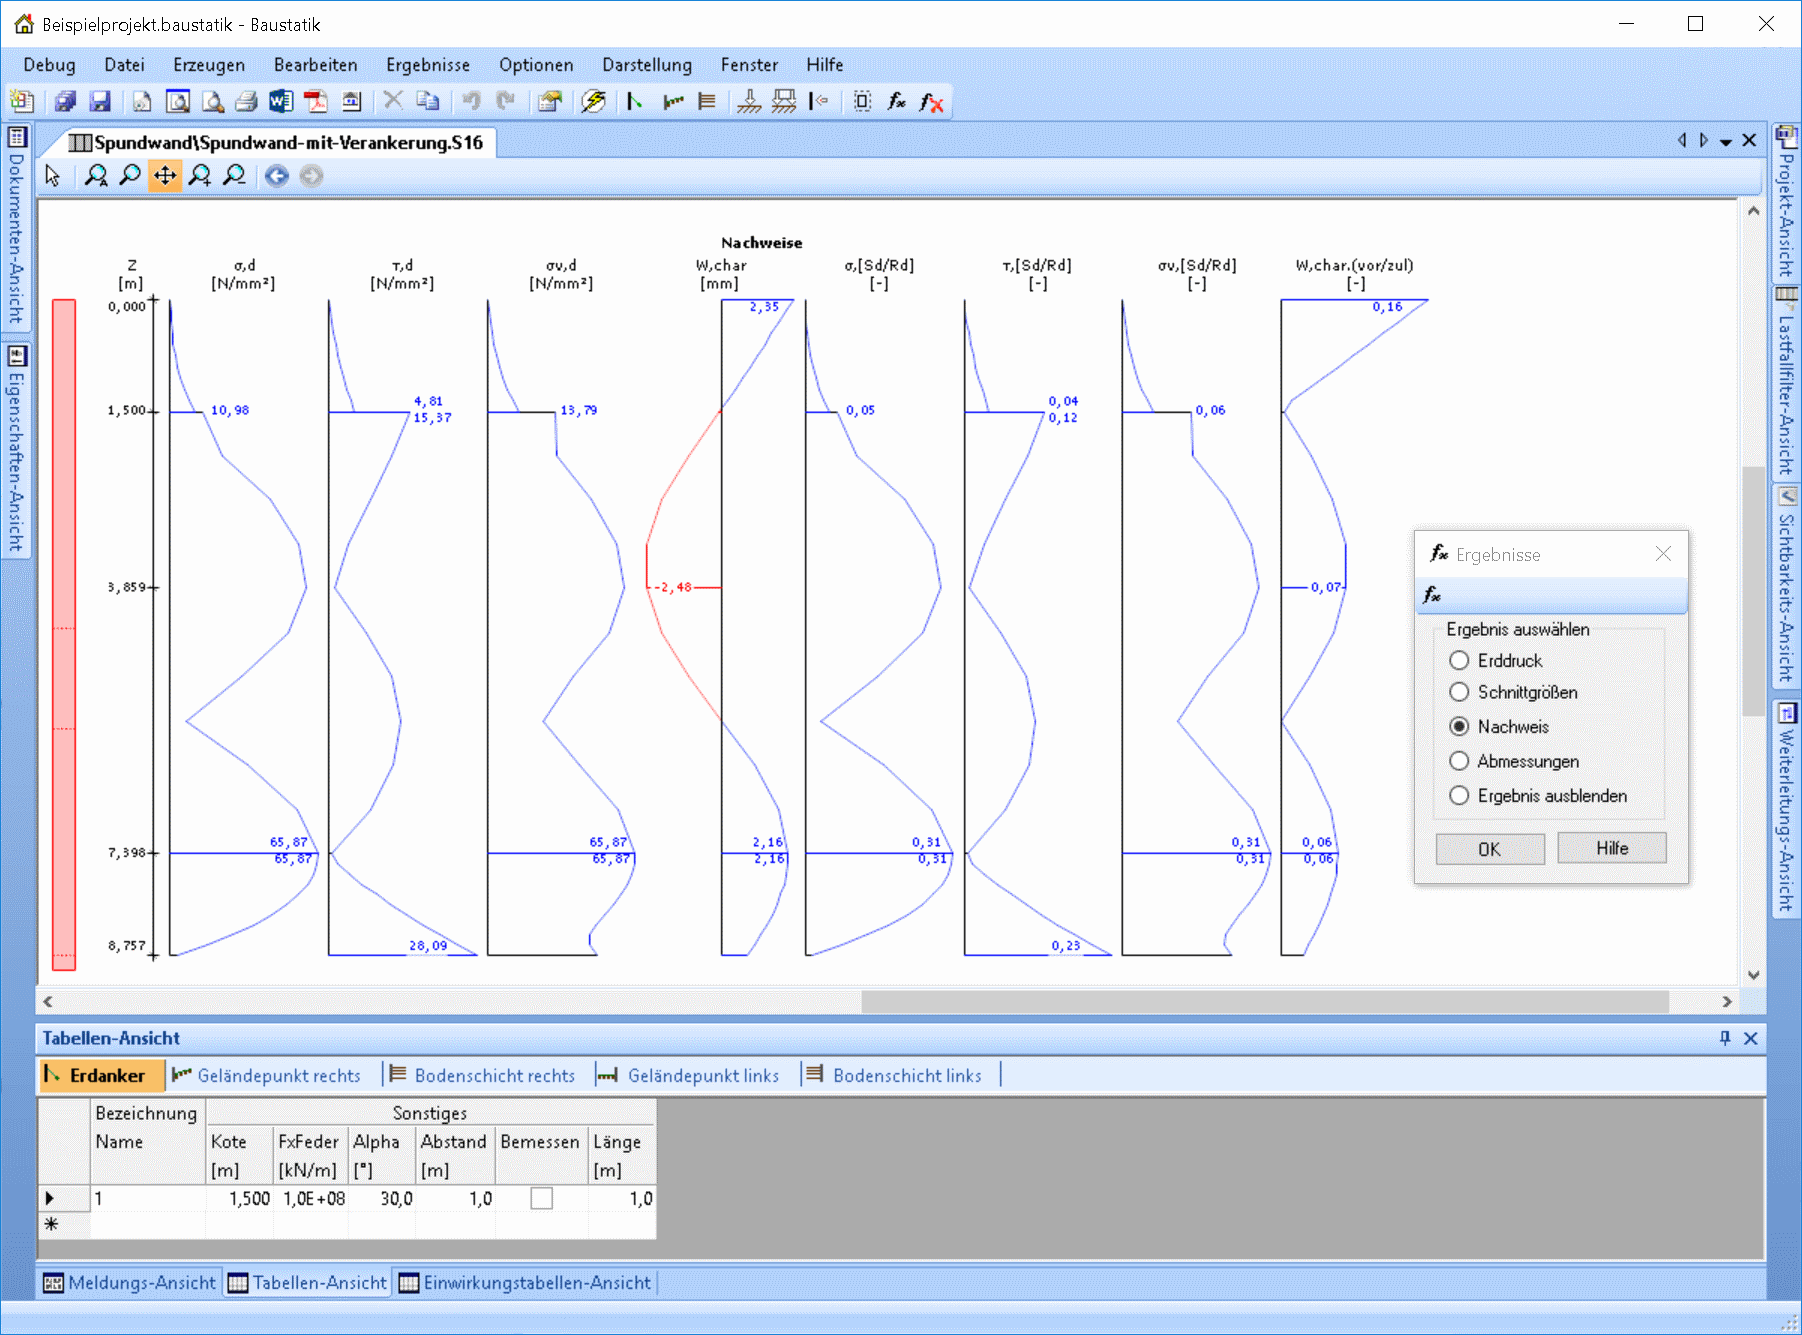The width and height of the screenshot is (1802, 1335).
Task: Pin the Tabellen-Ansicht panel
Action: coord(1725,1038)
